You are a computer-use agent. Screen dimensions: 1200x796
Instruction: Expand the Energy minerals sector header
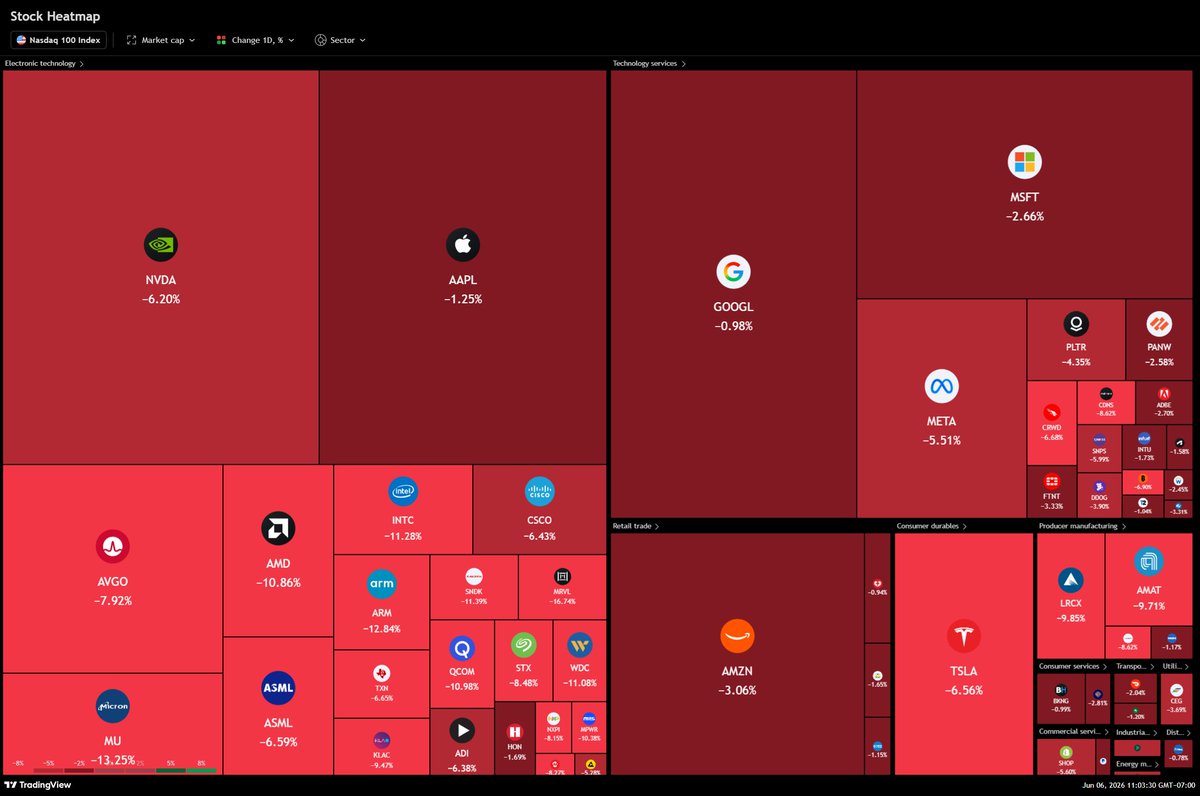click(1137, 764)
